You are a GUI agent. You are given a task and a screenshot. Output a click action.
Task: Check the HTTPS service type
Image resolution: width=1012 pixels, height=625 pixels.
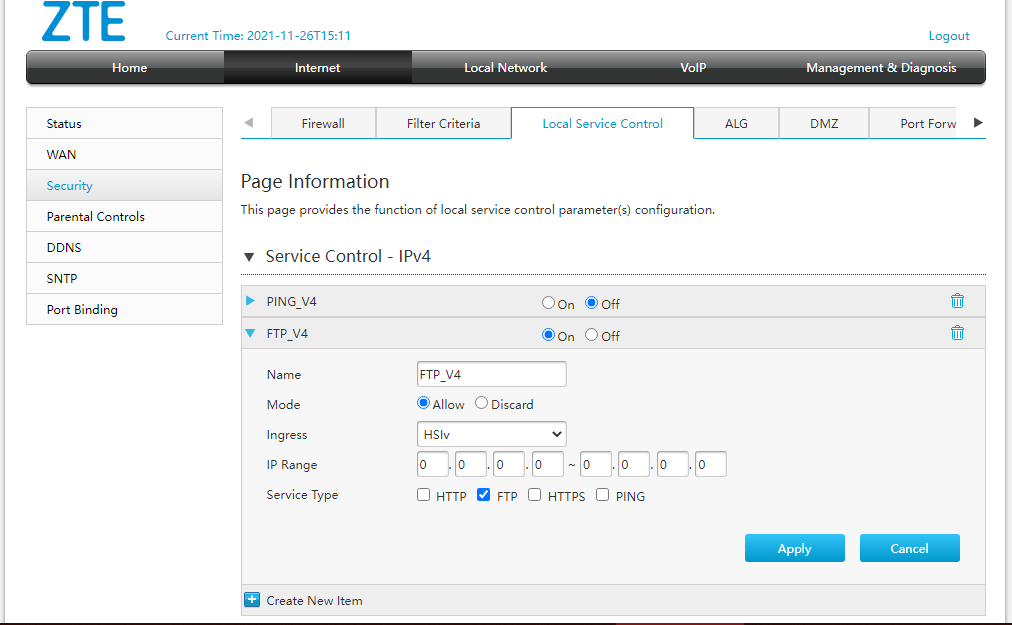tap(535, 495)
